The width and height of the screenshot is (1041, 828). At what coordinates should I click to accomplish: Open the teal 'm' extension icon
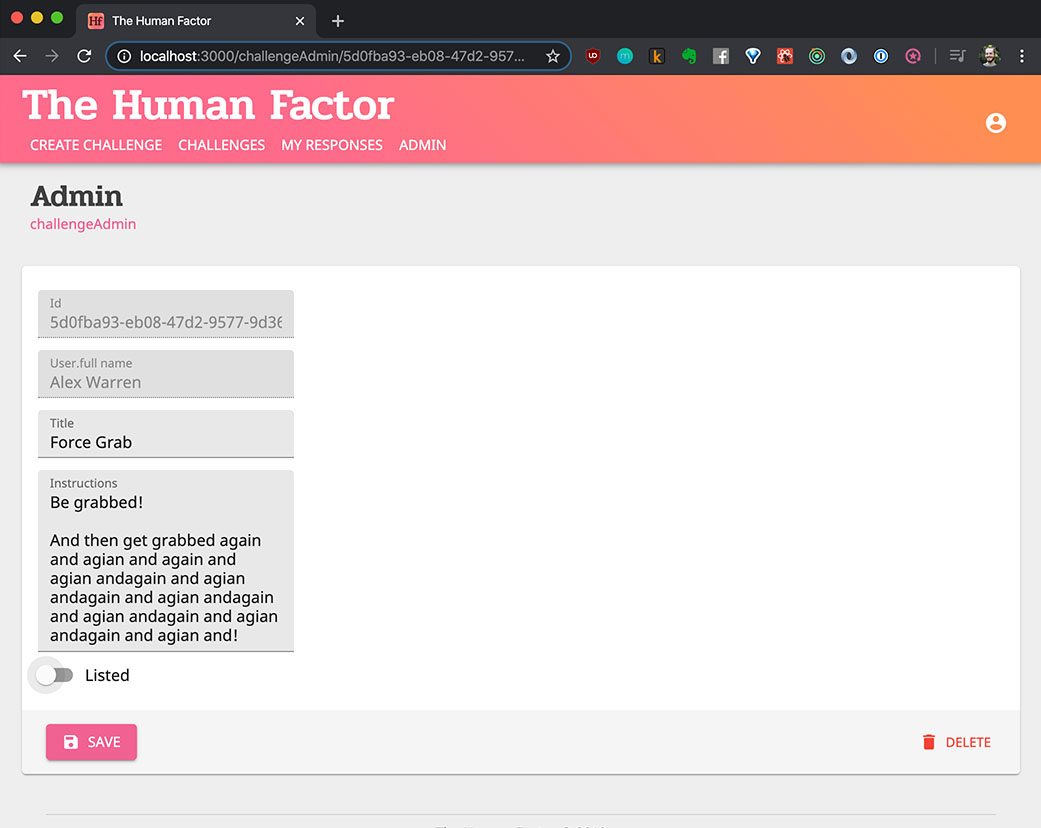[625, 56]
